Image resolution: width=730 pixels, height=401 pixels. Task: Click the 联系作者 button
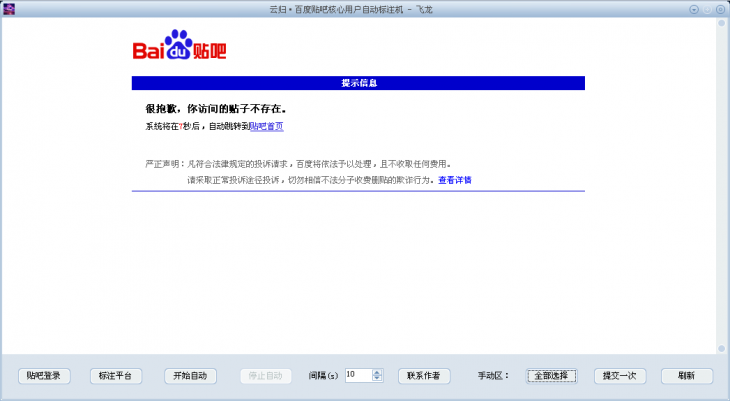[x=424, y=376]
